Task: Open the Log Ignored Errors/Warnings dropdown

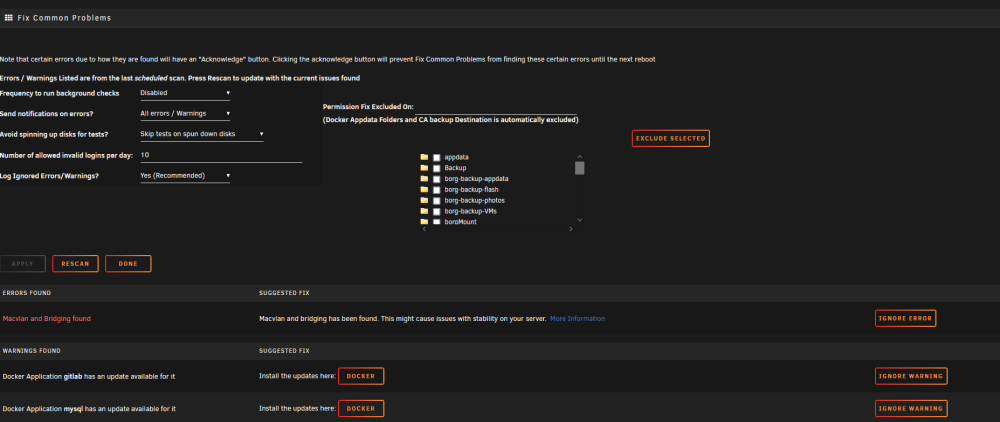Action: click(185, 175)
